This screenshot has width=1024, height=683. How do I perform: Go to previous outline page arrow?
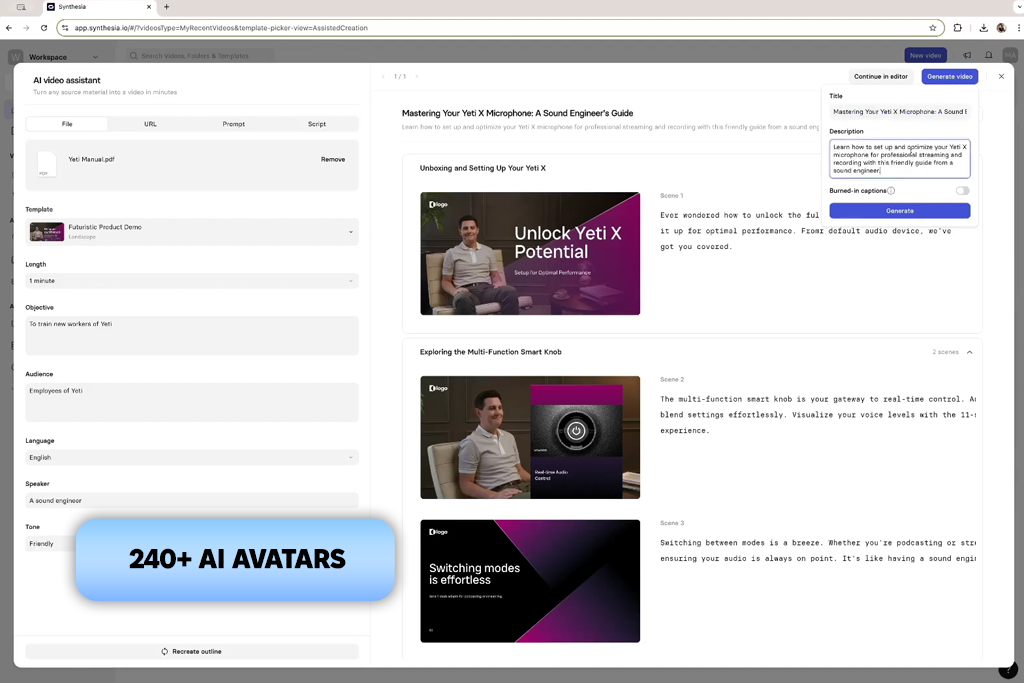[383, 76]
